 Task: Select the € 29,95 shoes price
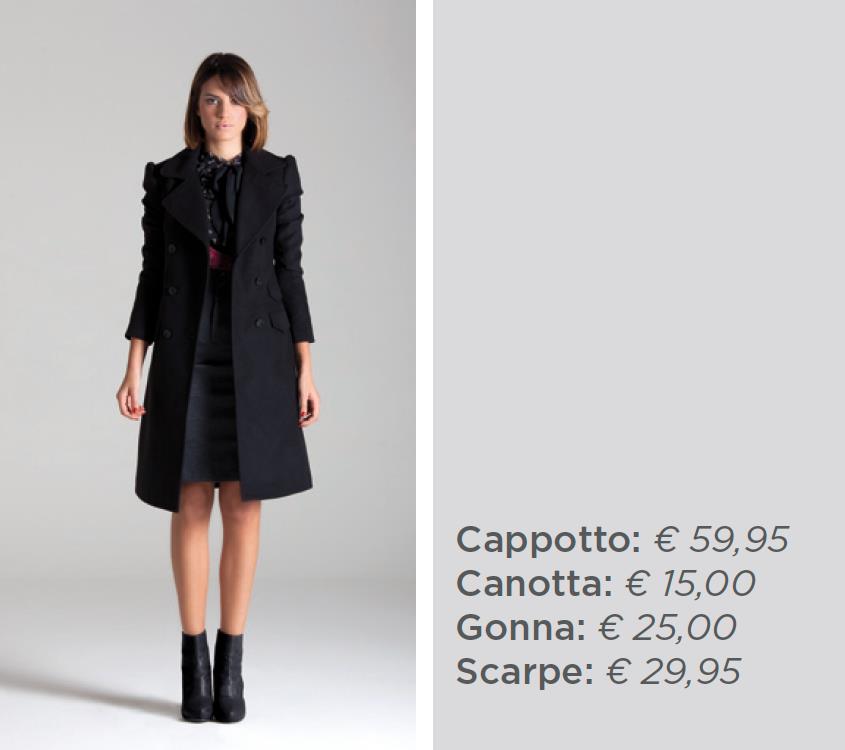[674, 671]
